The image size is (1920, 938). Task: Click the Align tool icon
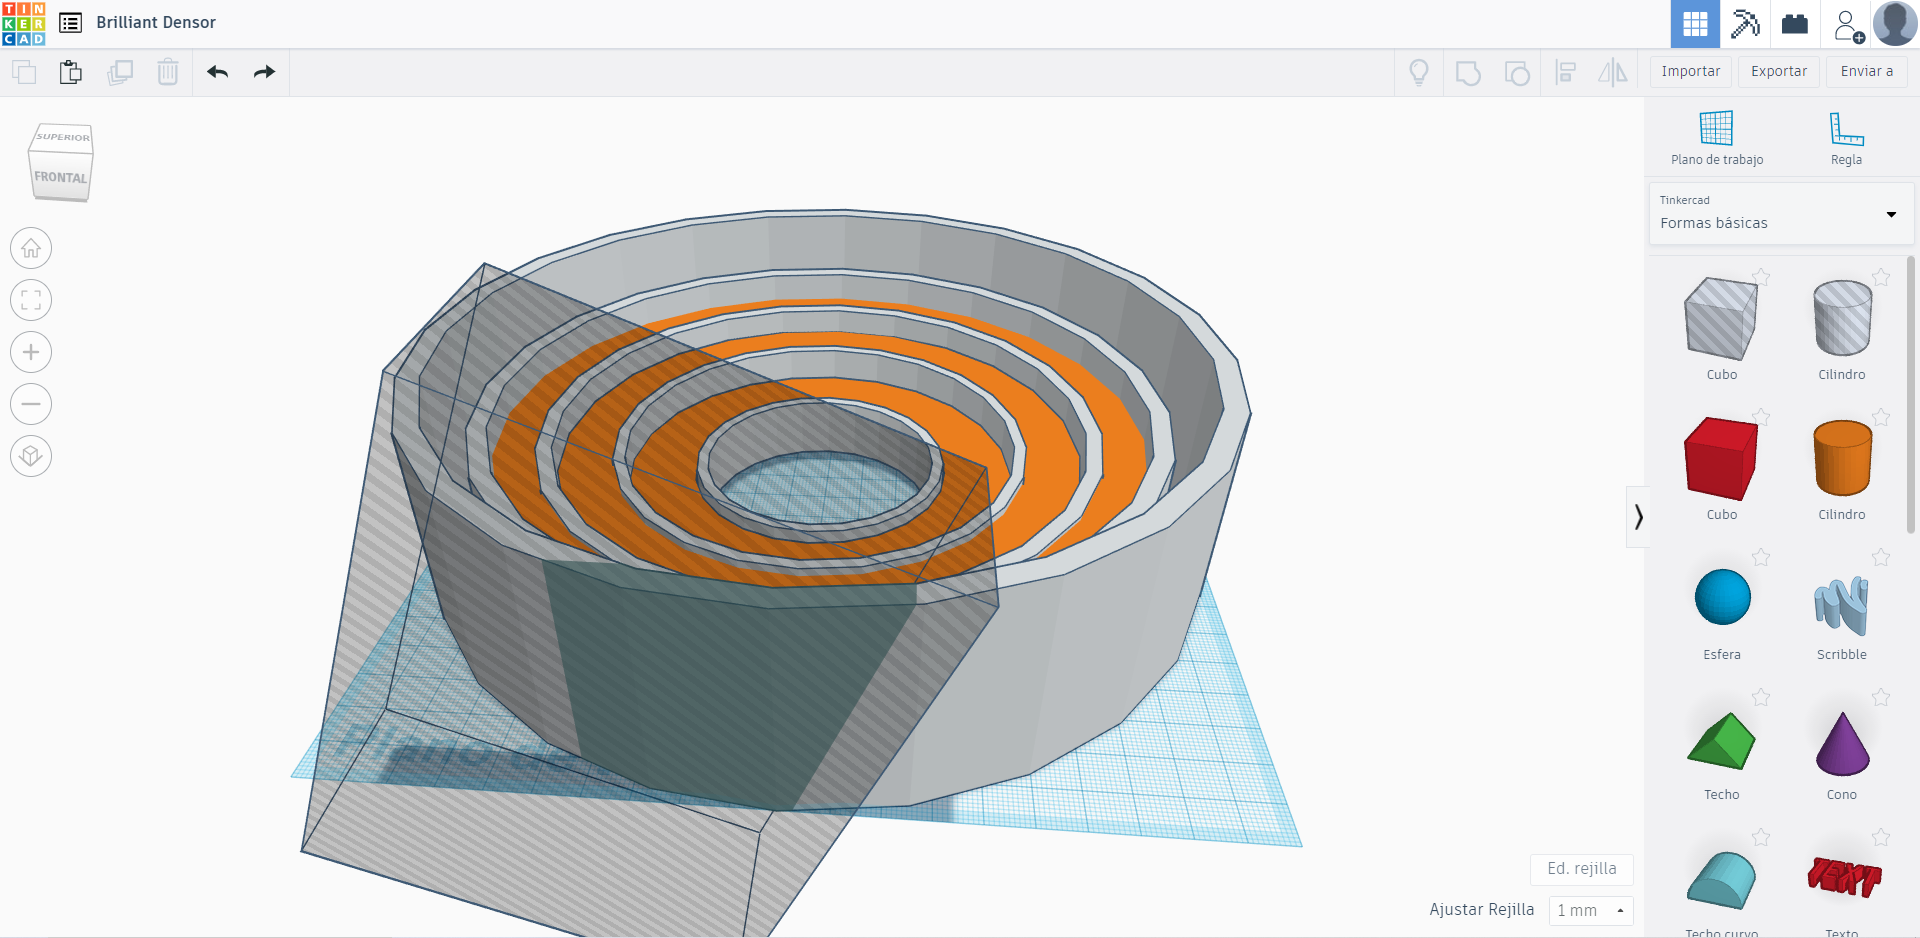tap(1566, 72)
